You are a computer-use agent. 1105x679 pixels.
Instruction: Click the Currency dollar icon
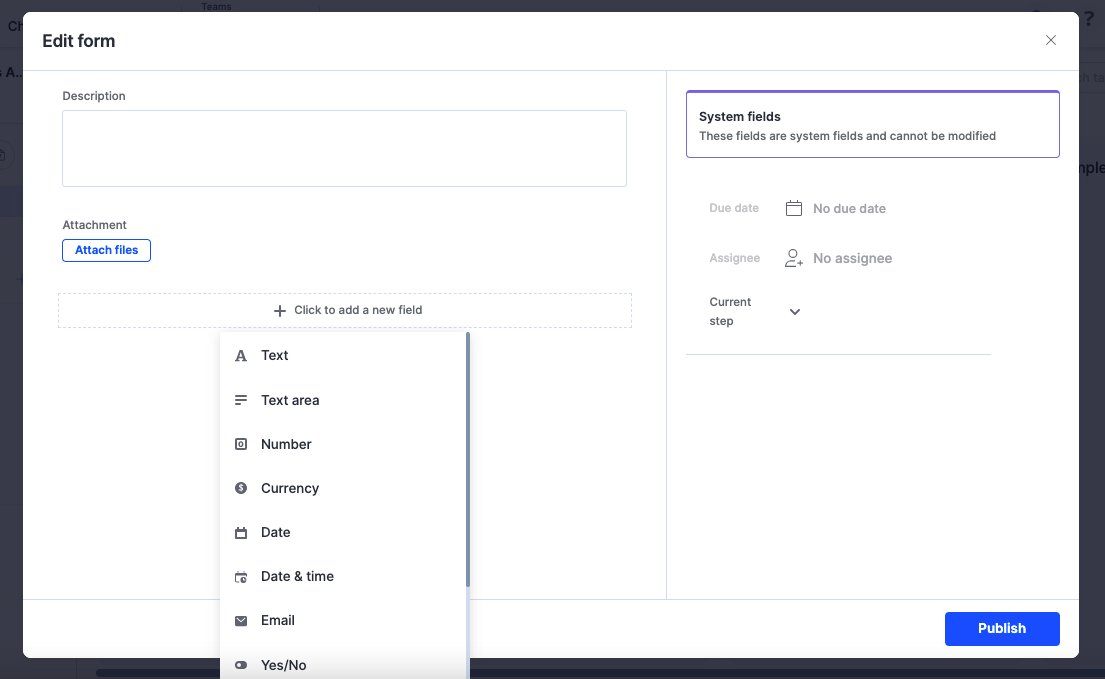click(241, 488)
